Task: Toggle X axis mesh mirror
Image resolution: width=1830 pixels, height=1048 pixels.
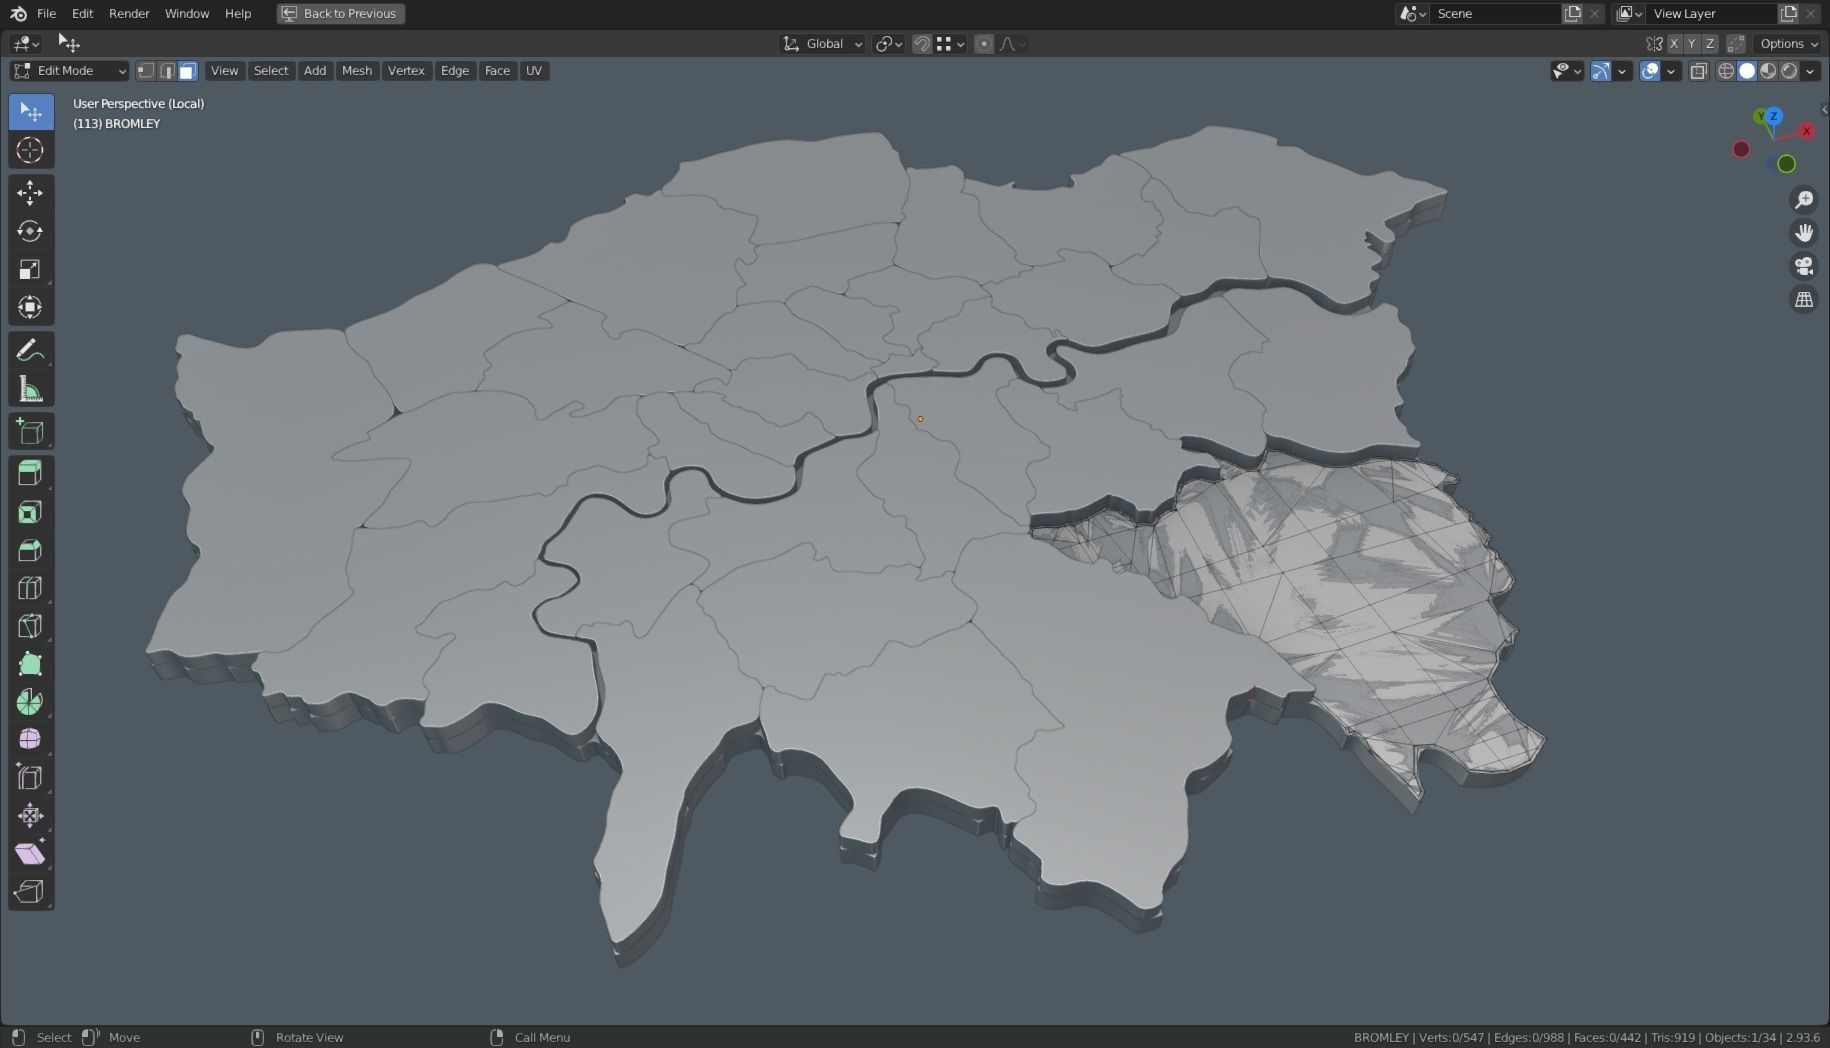Action: click(1674, 44)
